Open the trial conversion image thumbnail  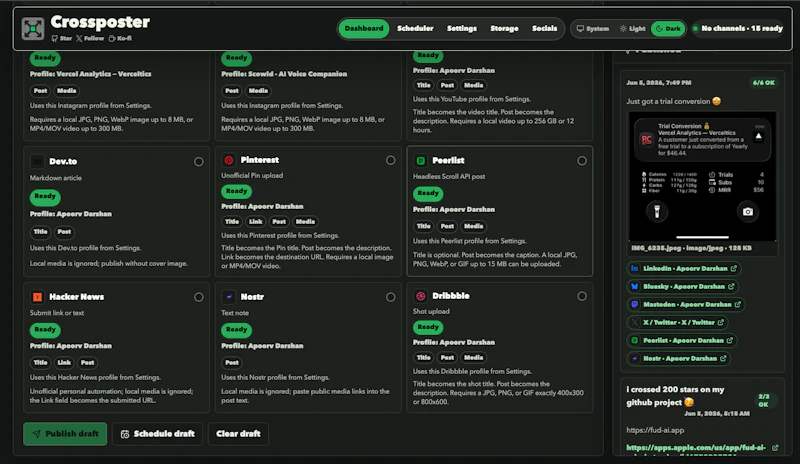point(703,176)
